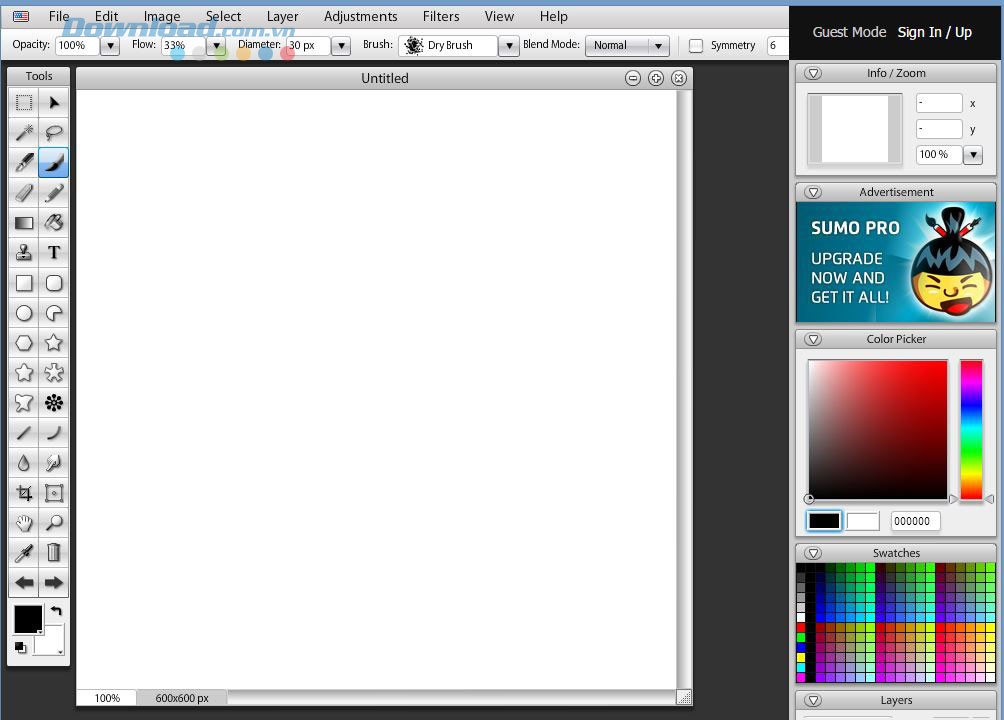
Task: Choose the Gradient tool
Action: [24, 222]
